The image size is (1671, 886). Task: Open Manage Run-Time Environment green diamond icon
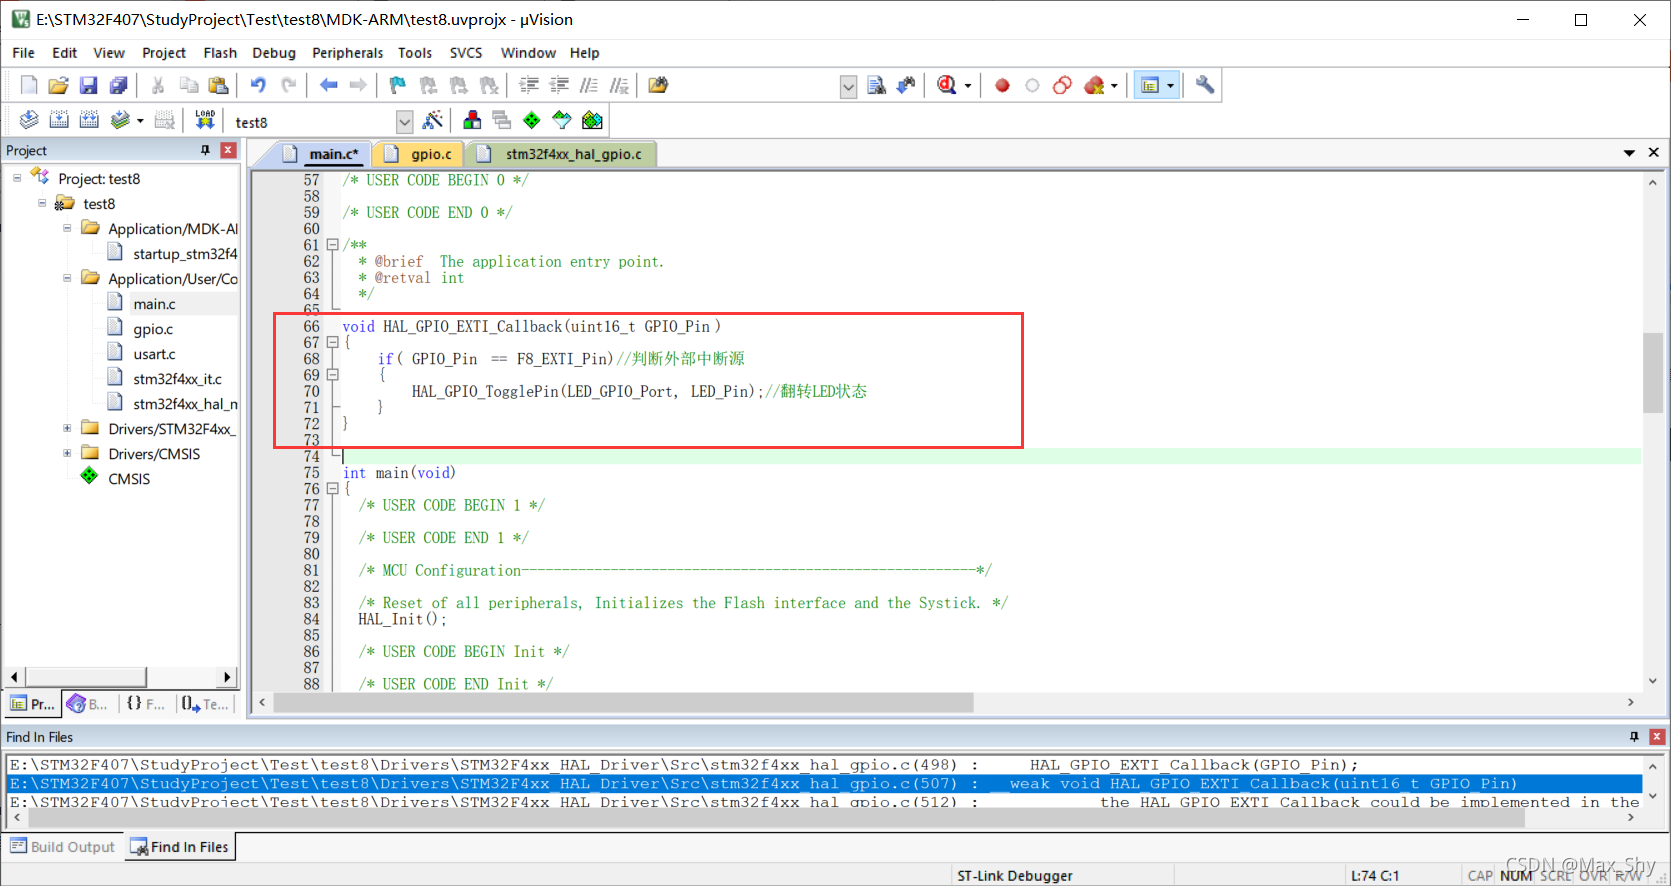pyautogui.click(x=532, y=121)
